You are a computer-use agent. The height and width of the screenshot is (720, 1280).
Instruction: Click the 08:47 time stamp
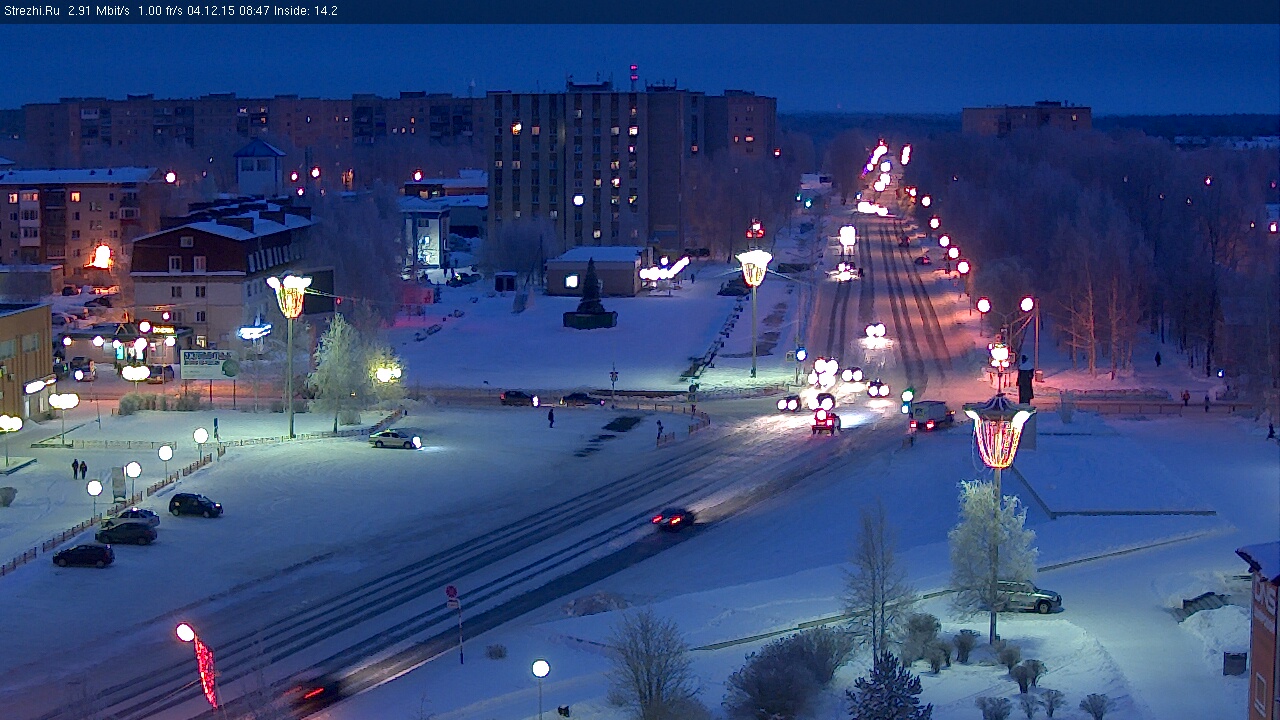256,11
